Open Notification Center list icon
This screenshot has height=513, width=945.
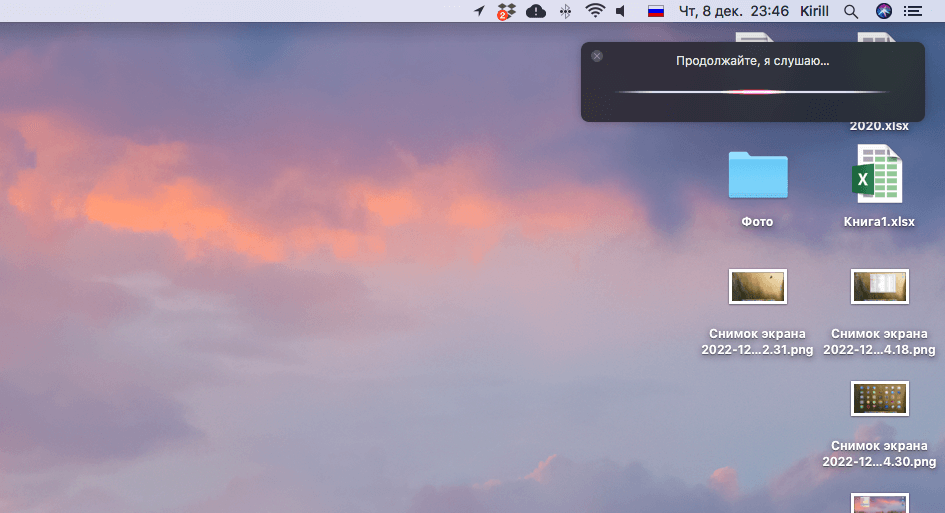click(913, 11)
